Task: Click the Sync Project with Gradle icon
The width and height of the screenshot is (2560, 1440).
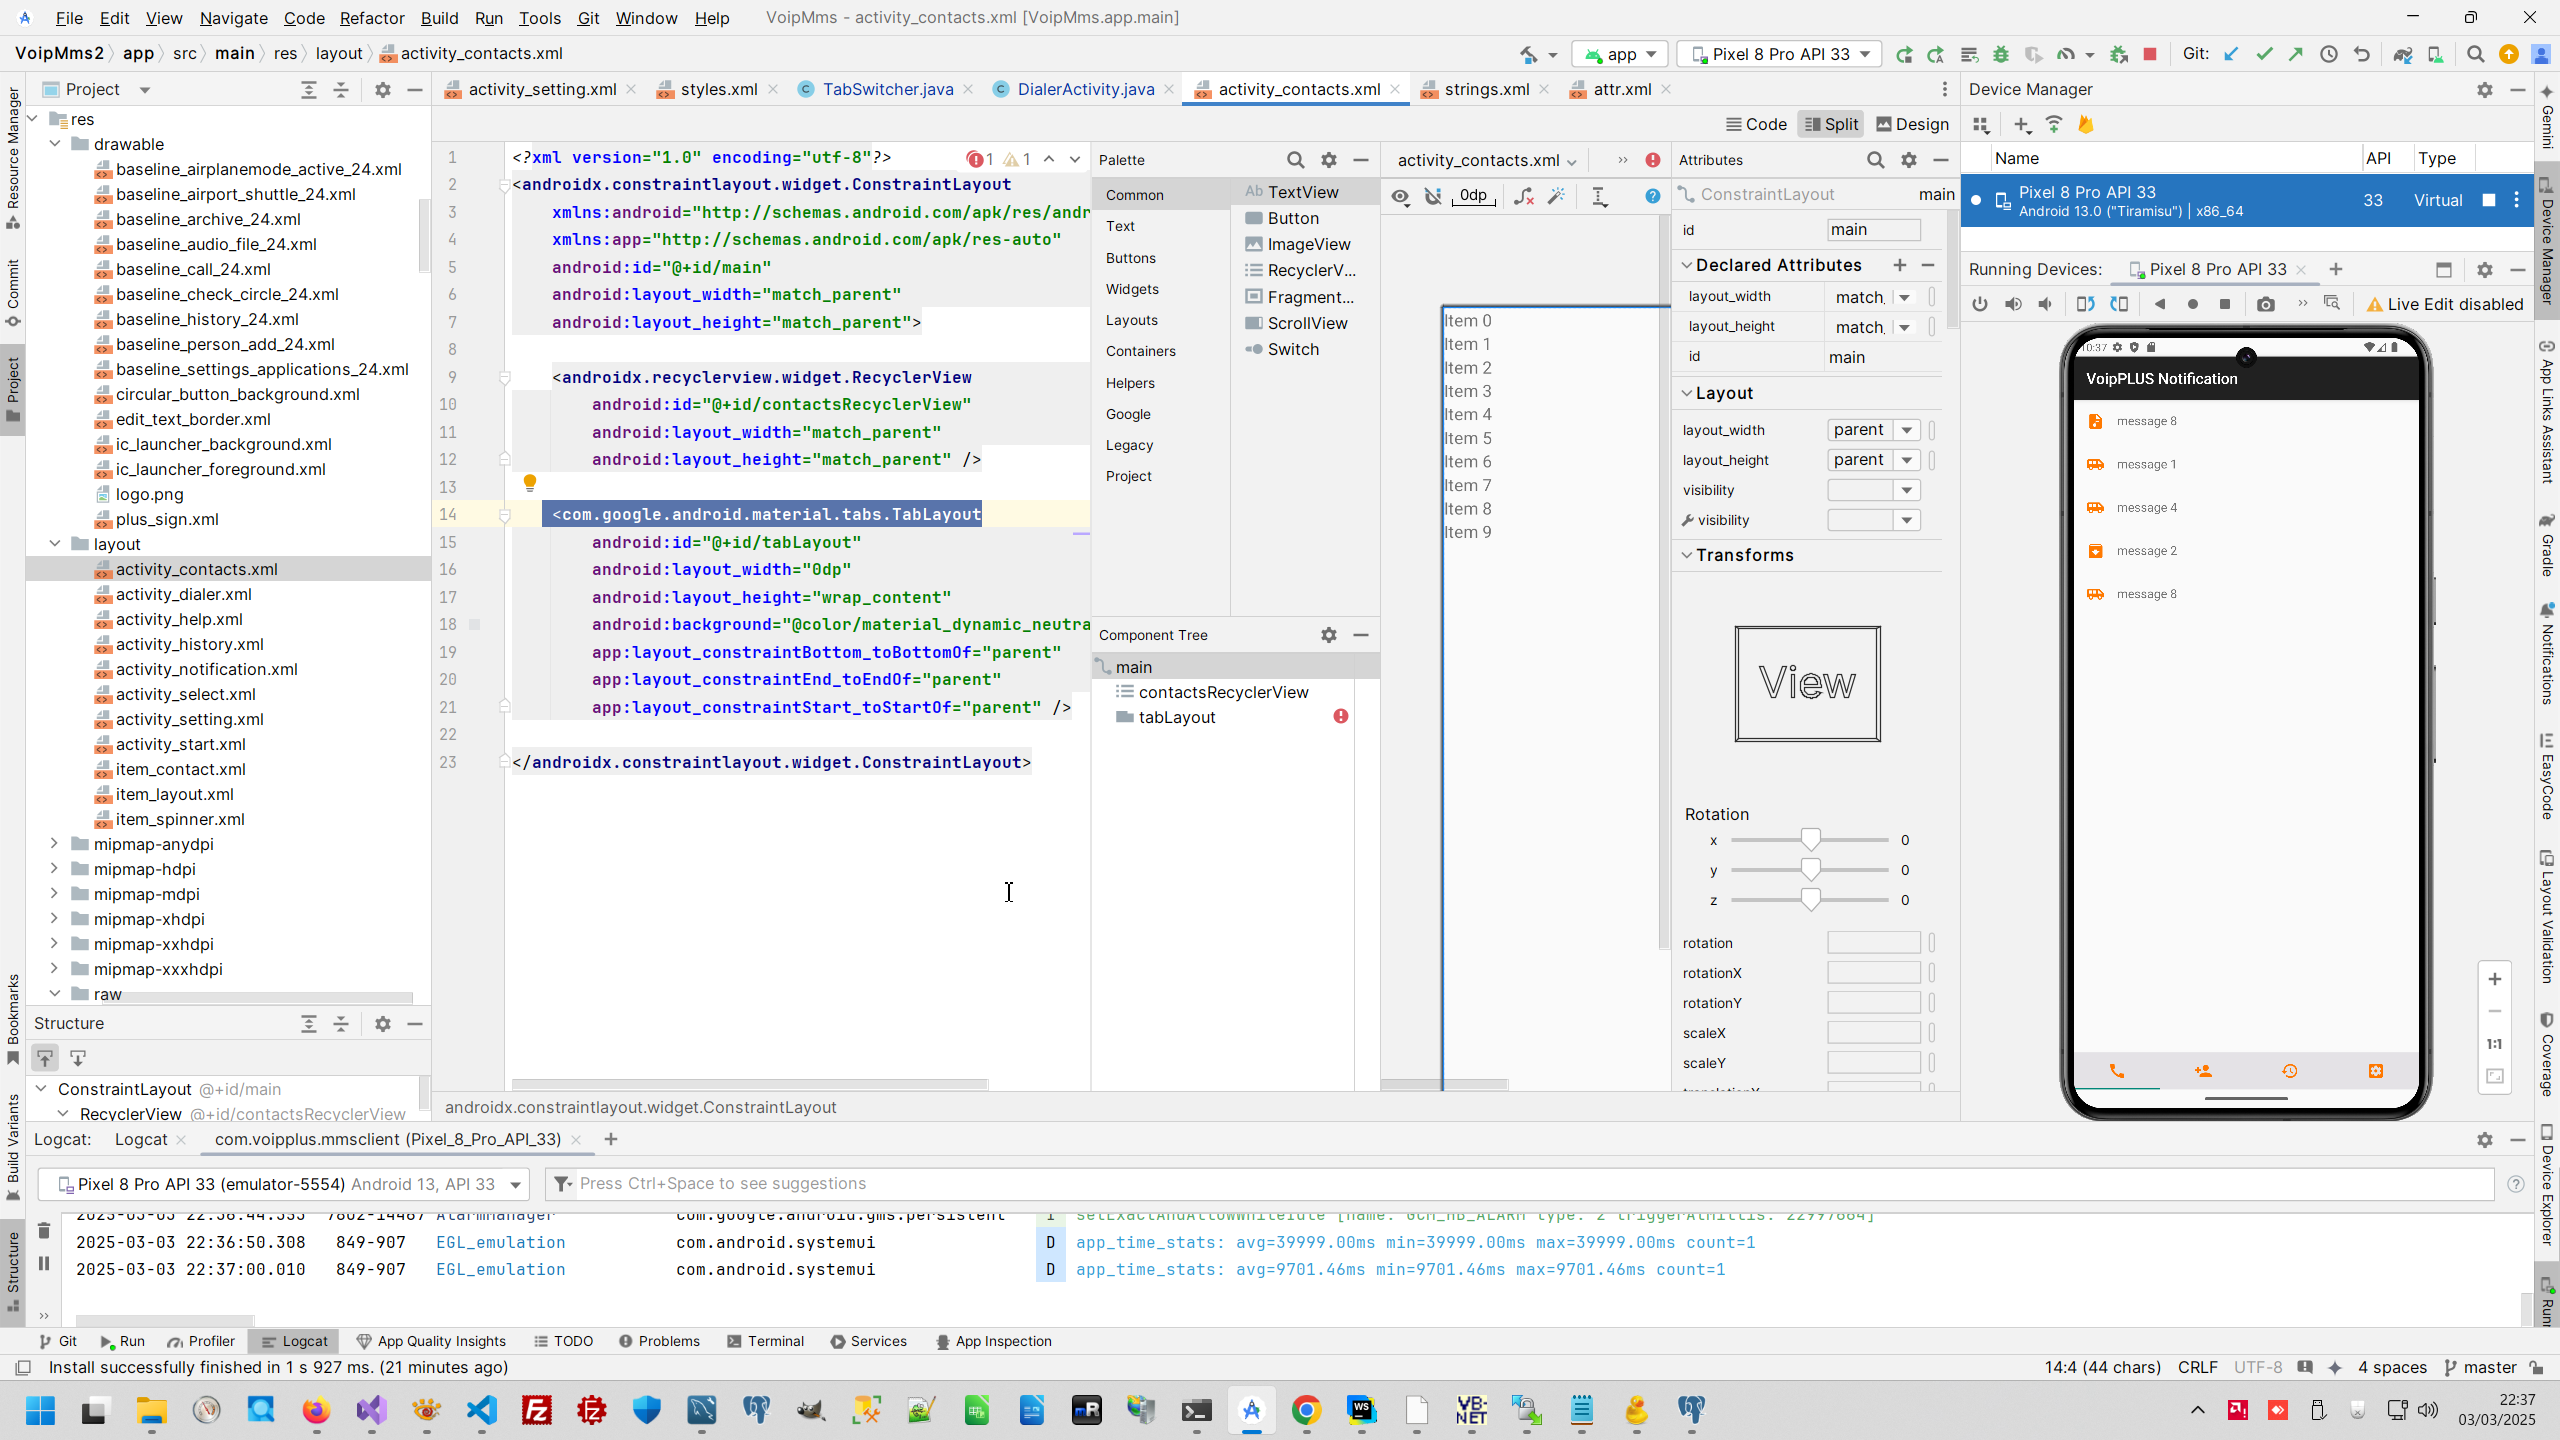Action: (2402, 54)
